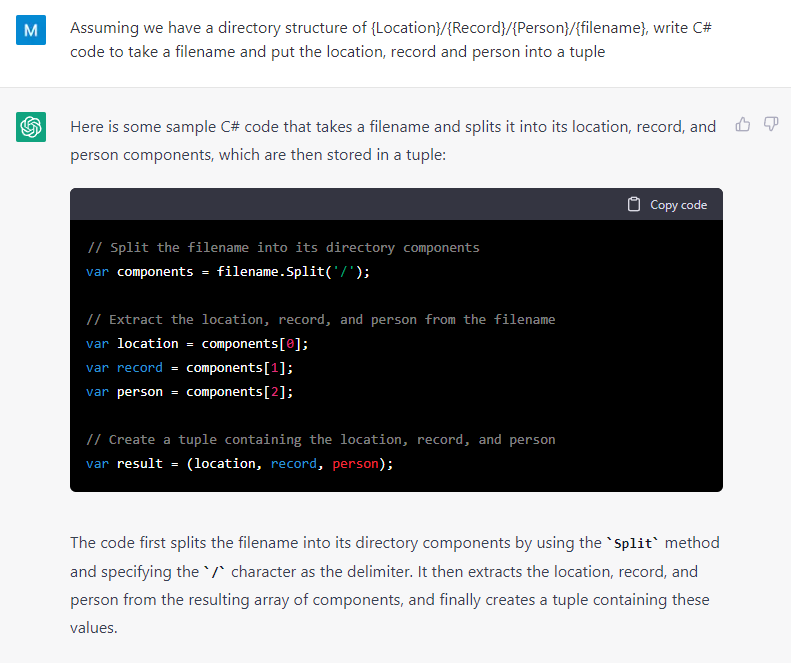Click the thumbs up feedback icon
Image resolution: width=791 pixels, height=663 pixels.
[742, 125]
